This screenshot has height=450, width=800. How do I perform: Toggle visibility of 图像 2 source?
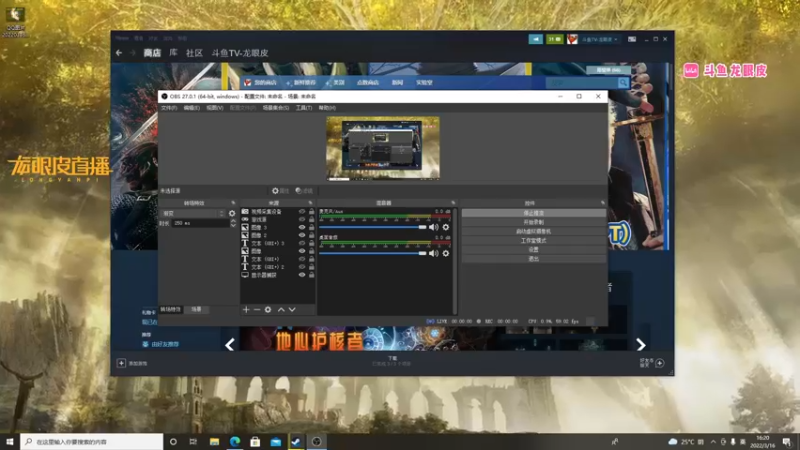pyautogui.click(x=302, y=235)
